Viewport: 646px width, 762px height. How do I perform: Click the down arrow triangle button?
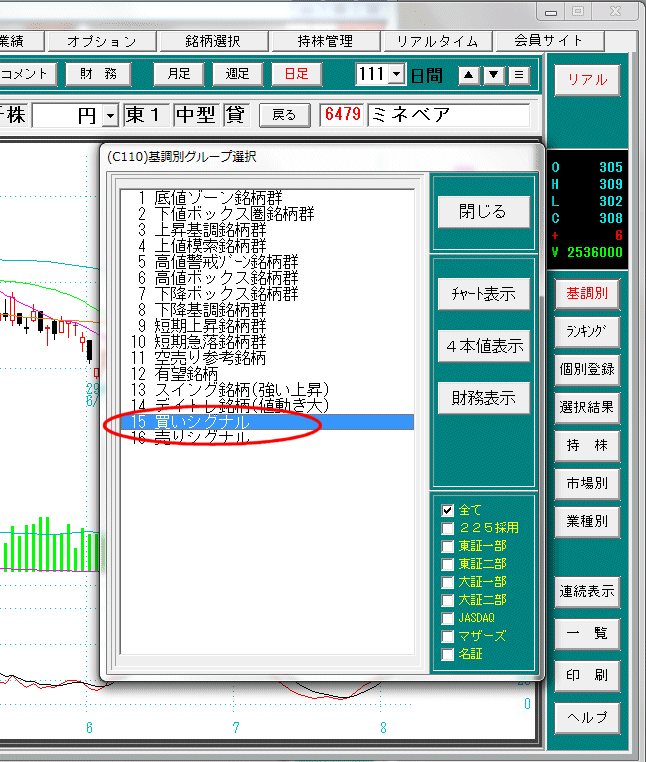(493, 74)
